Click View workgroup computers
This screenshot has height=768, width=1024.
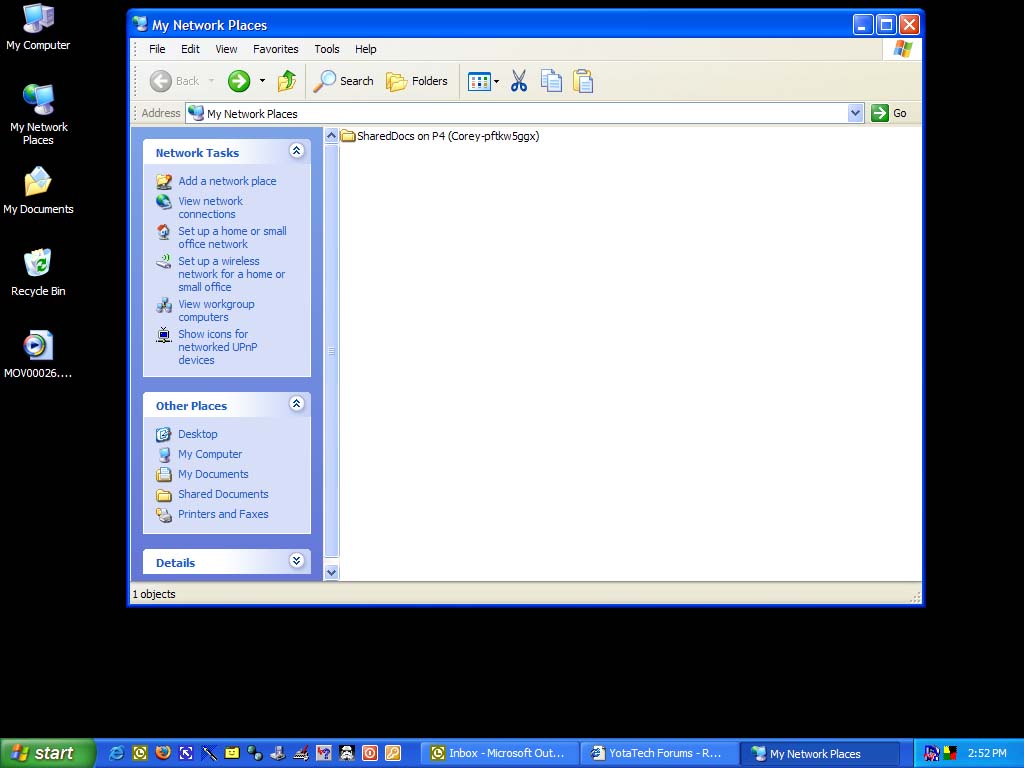pyautogui.click(x=216, y=311)
